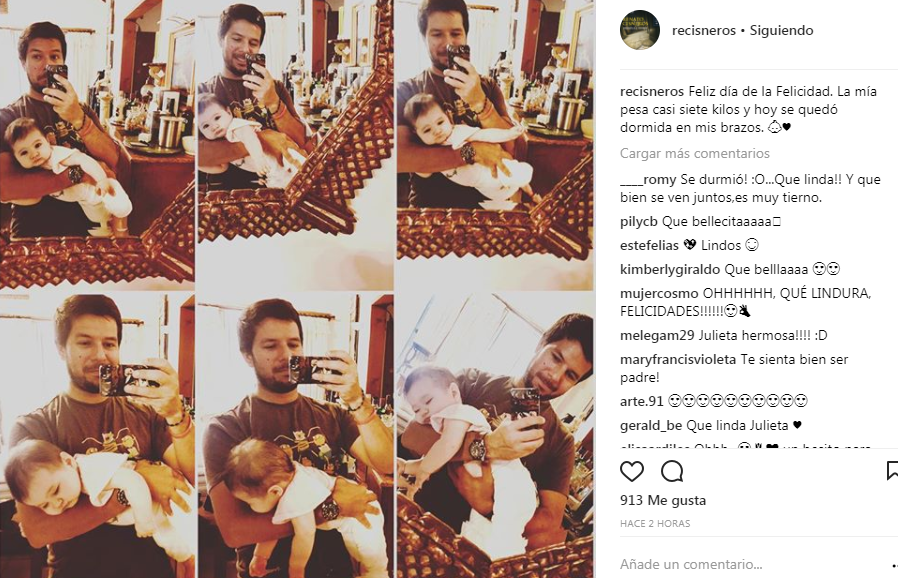This screenshot has width=898, height=578.
Task: Expand Cargar más comentarios
Action: (695, 154)
